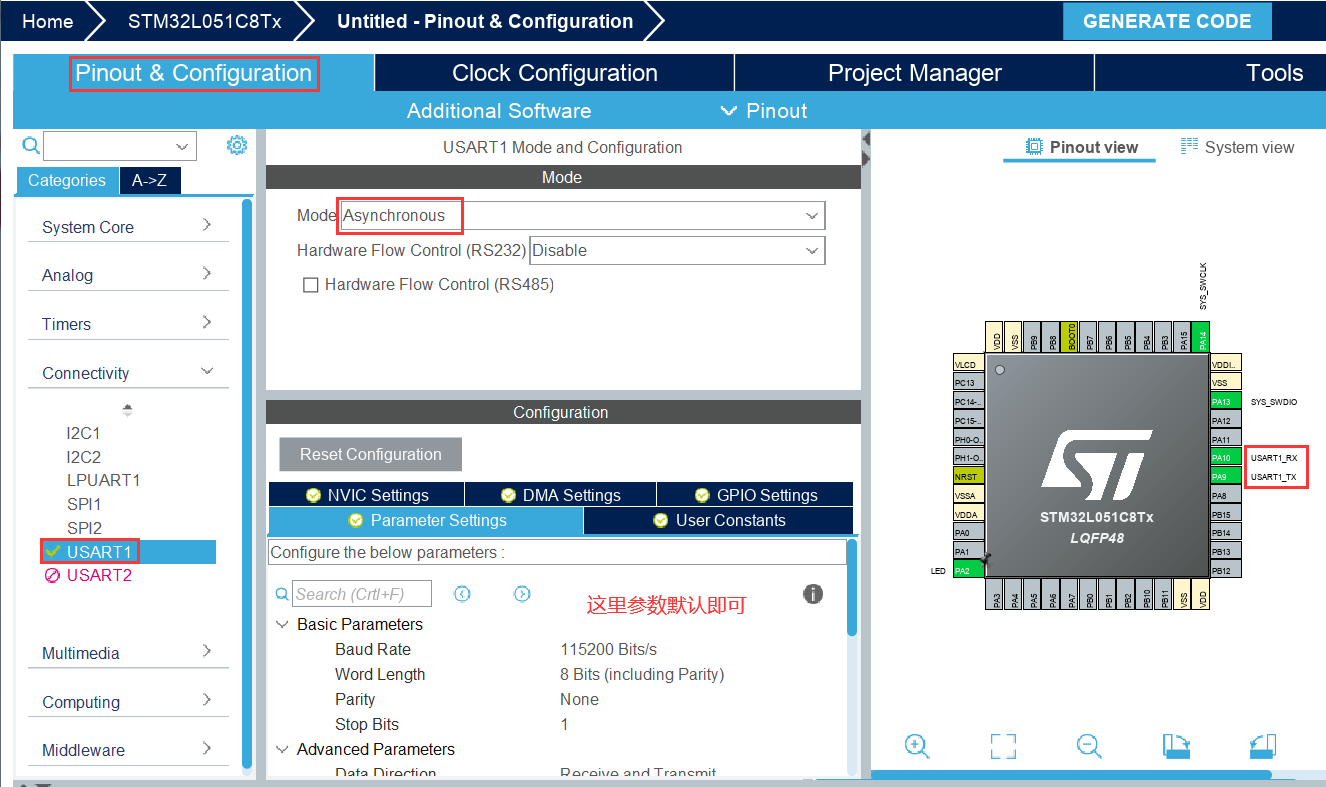Click the categories panel vertical scrollbar
The image size is (1326, 787).
(x=247, y=482)
